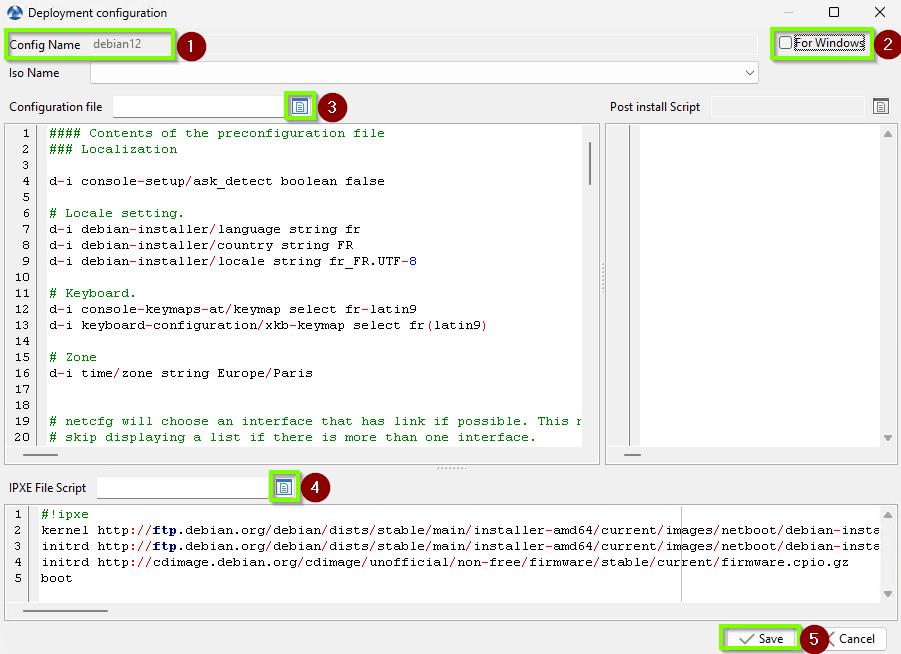901x654 pixels.
Task: Enable the For Windows checkbox
Action: pos(786,43)
